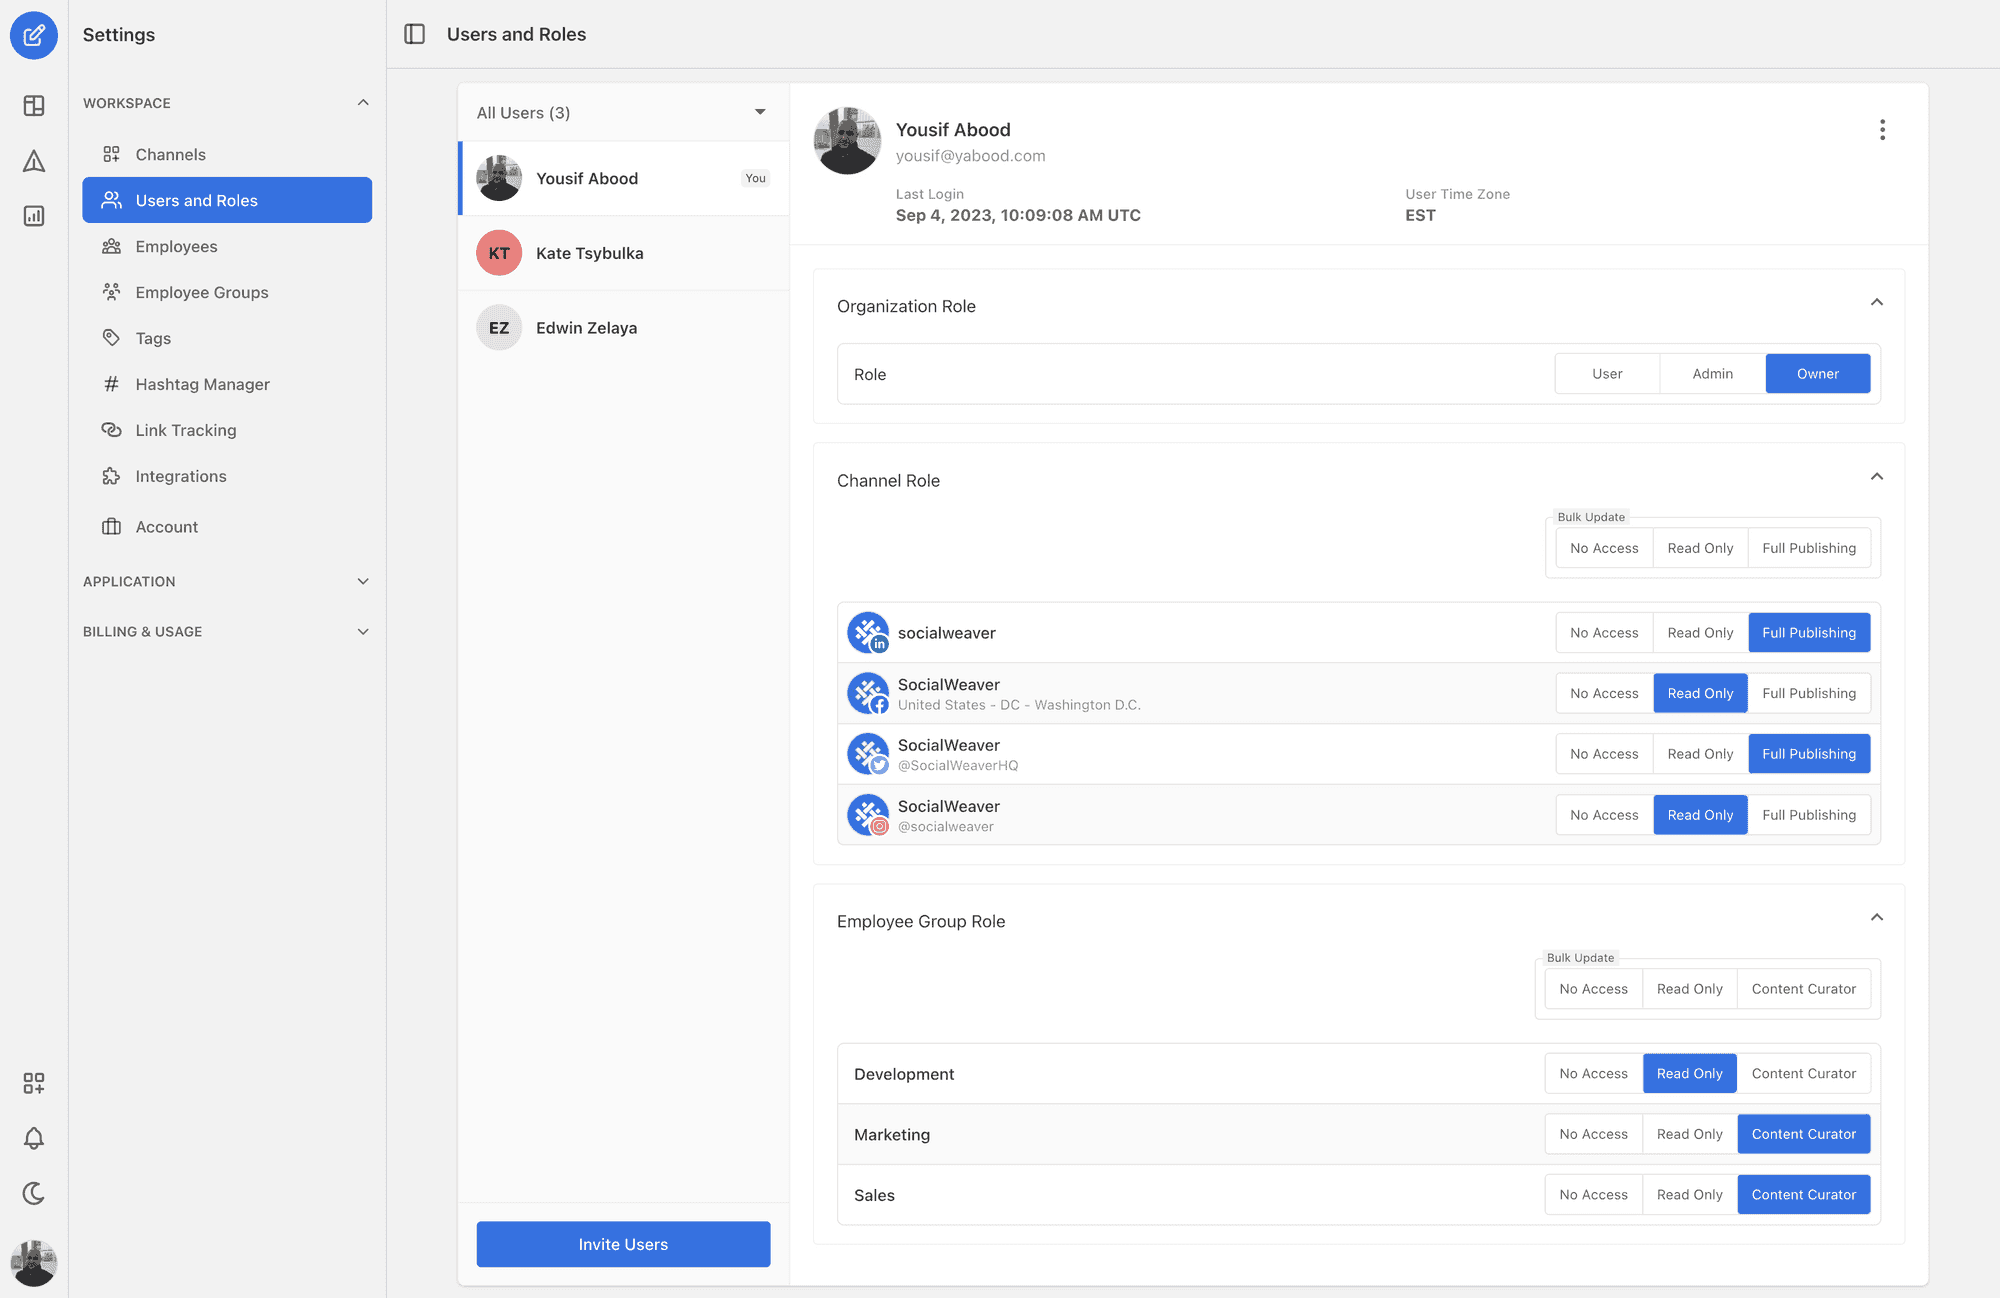Expand the Billing & Usage section
The image size is (2000, 1298).
click(x=363, y=632)
